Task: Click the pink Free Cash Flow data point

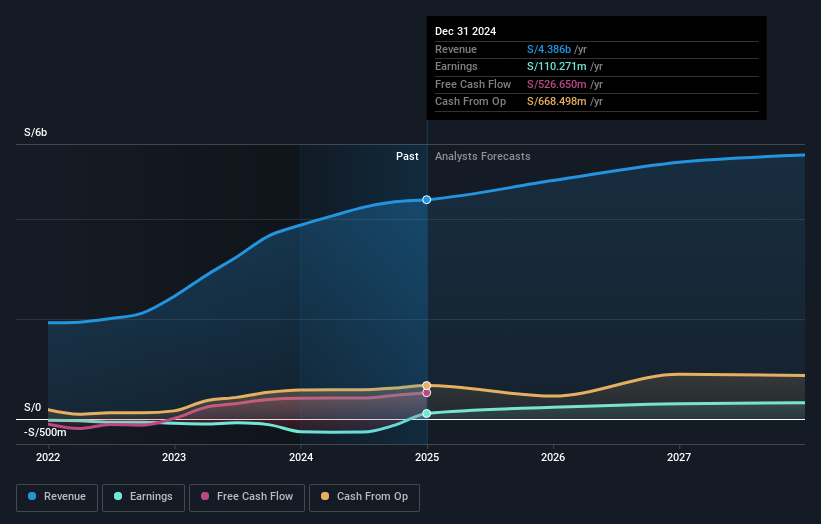Action: (x=427, y=393)
